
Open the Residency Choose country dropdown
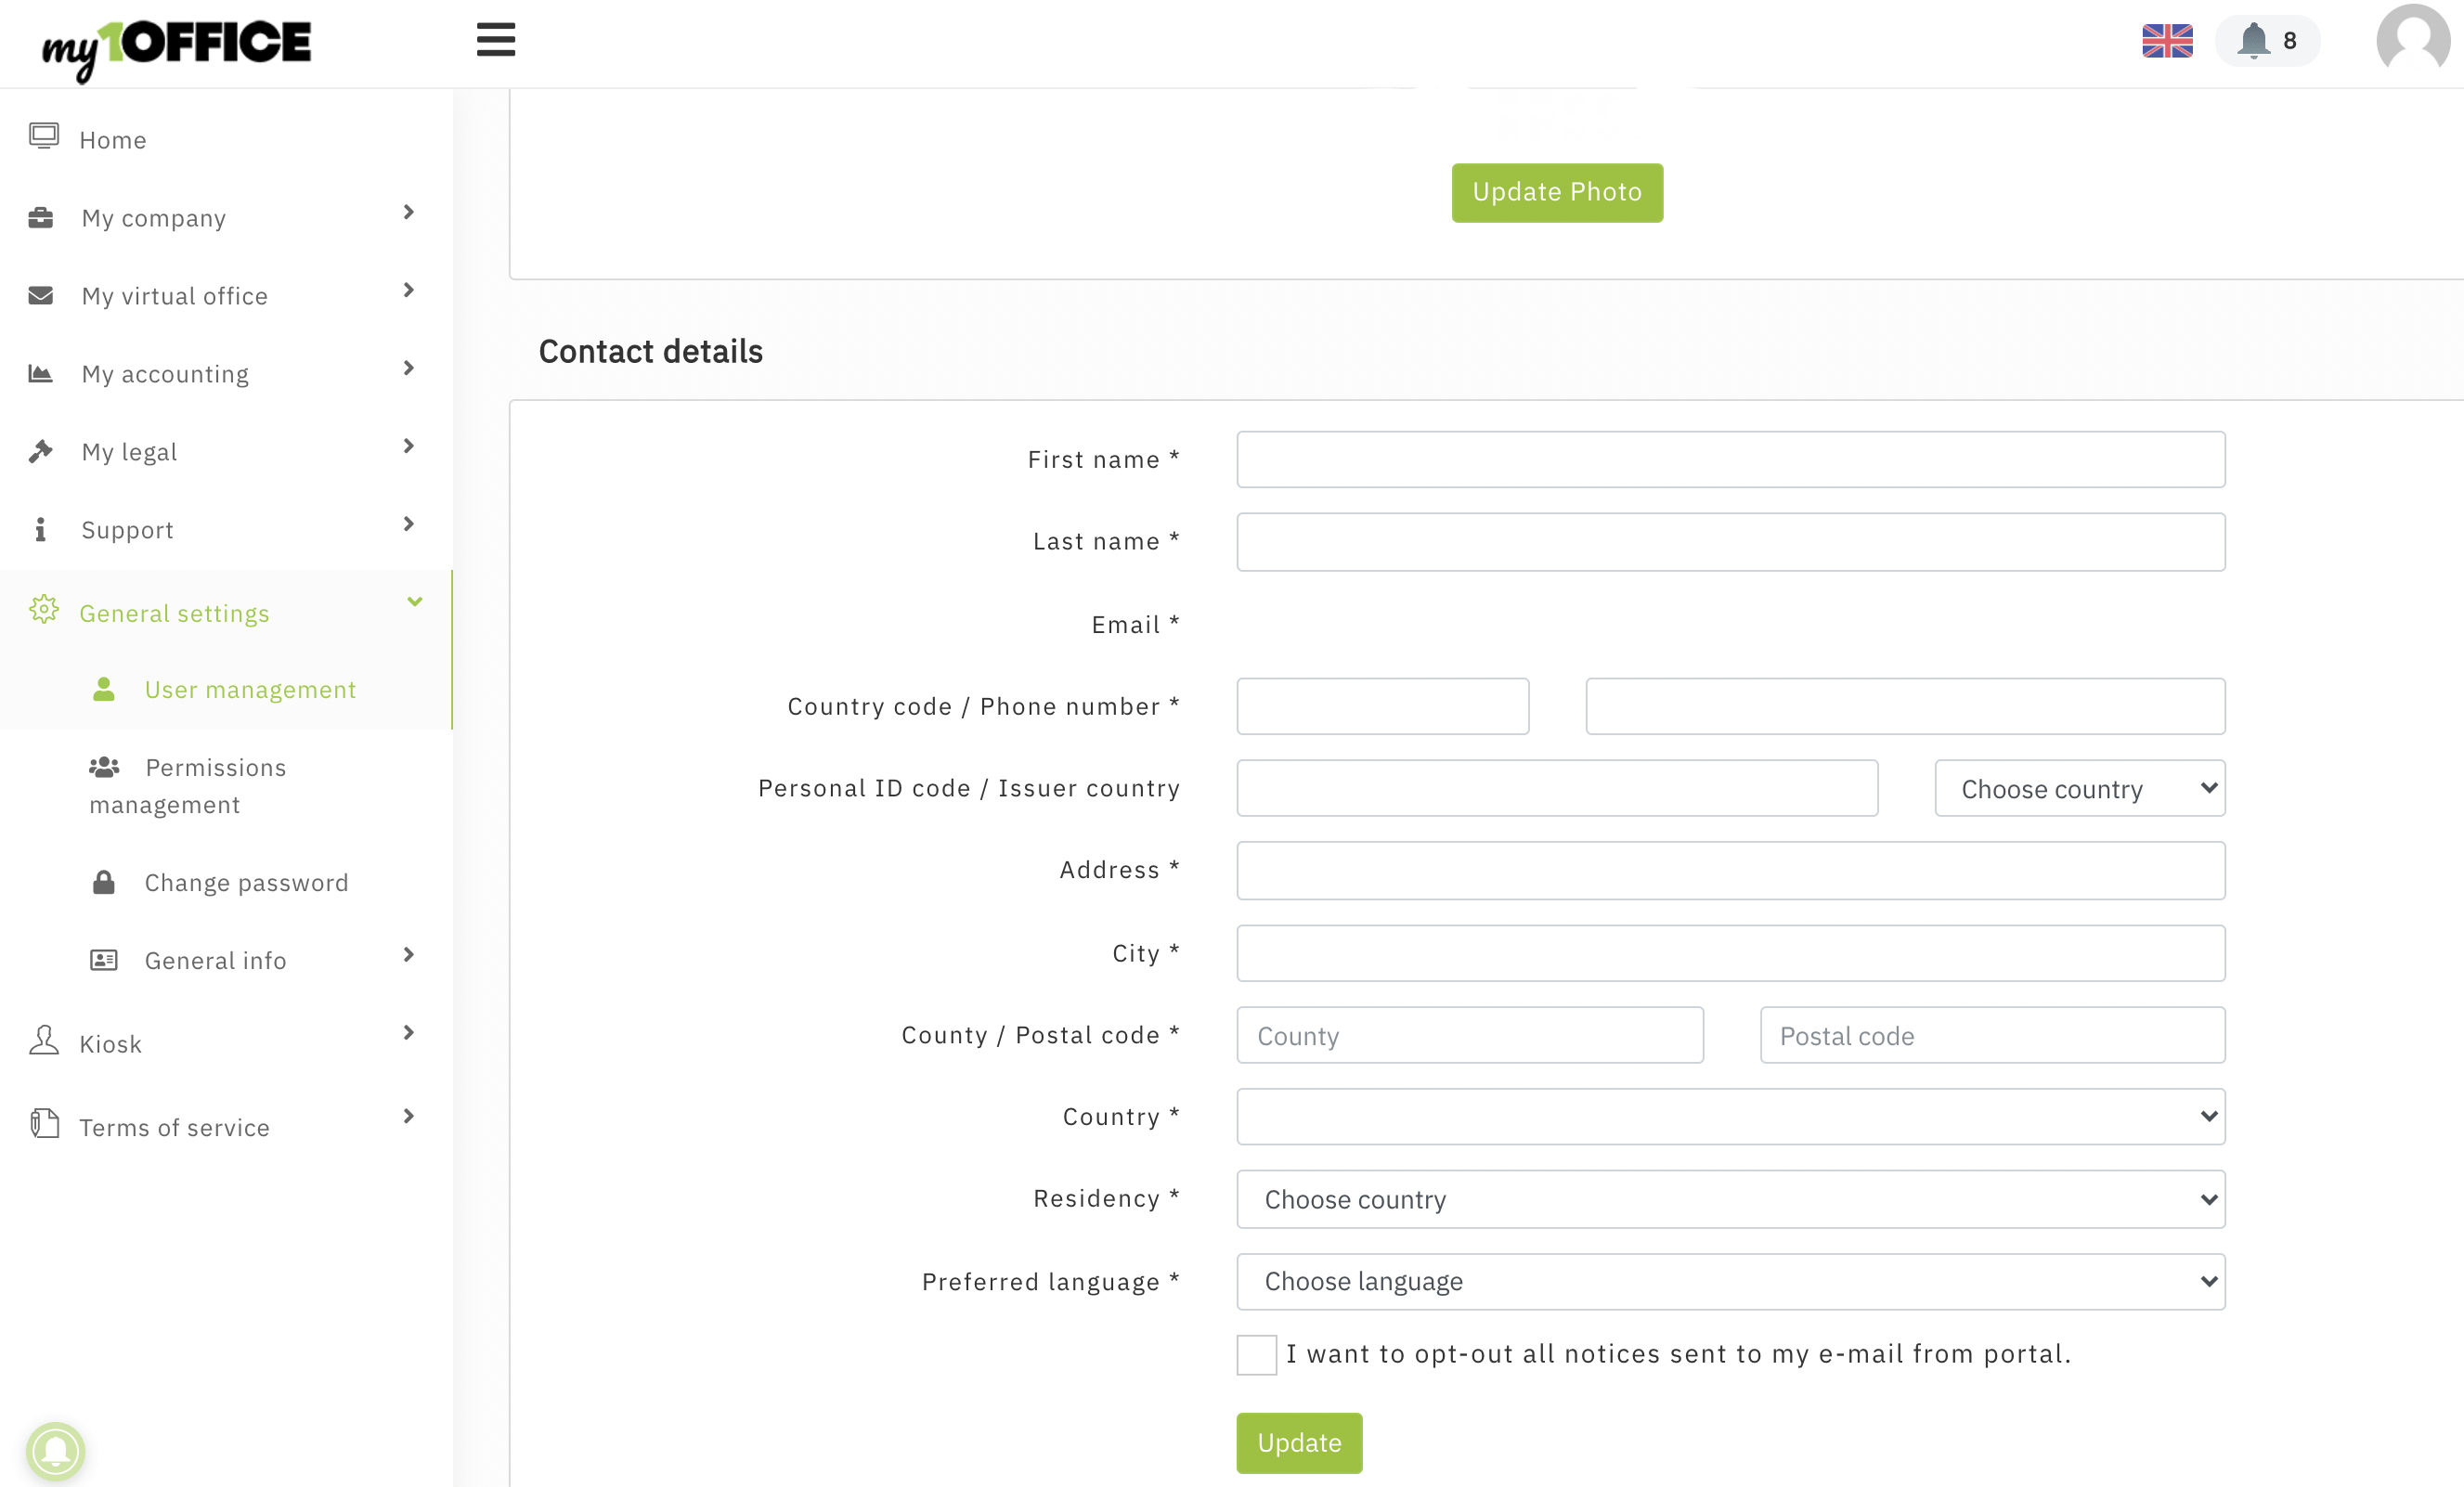coord(1731,1199)
